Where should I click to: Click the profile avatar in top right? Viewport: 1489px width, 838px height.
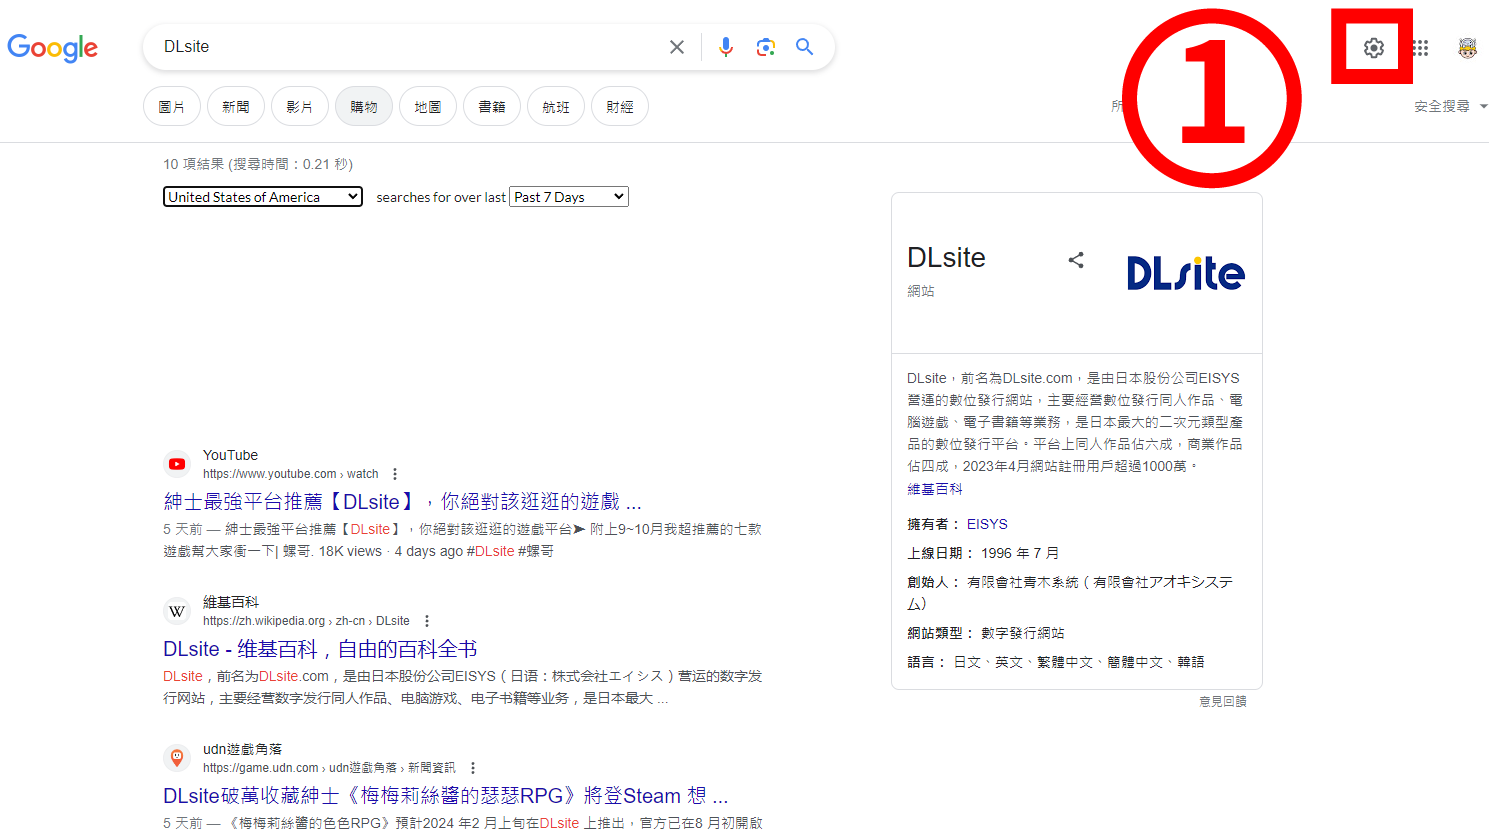click(1466, 46)
